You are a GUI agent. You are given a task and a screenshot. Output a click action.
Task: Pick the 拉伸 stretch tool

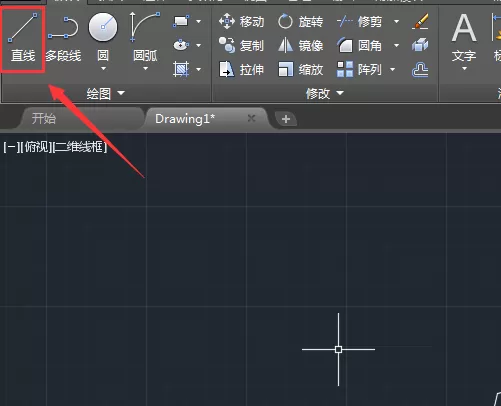click(241, 69)
